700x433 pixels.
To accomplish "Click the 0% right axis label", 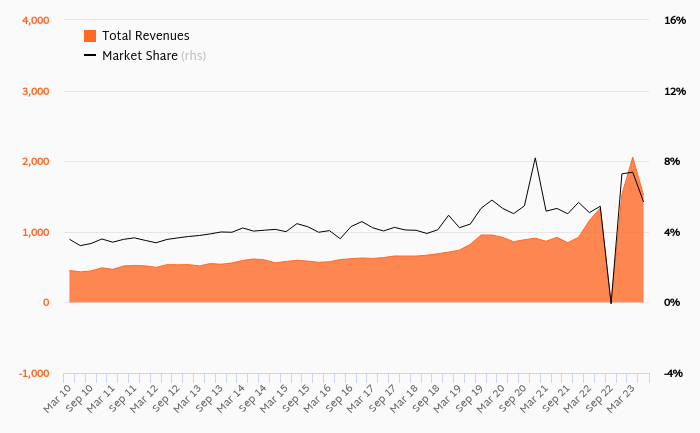I will (x=672, y=303).
